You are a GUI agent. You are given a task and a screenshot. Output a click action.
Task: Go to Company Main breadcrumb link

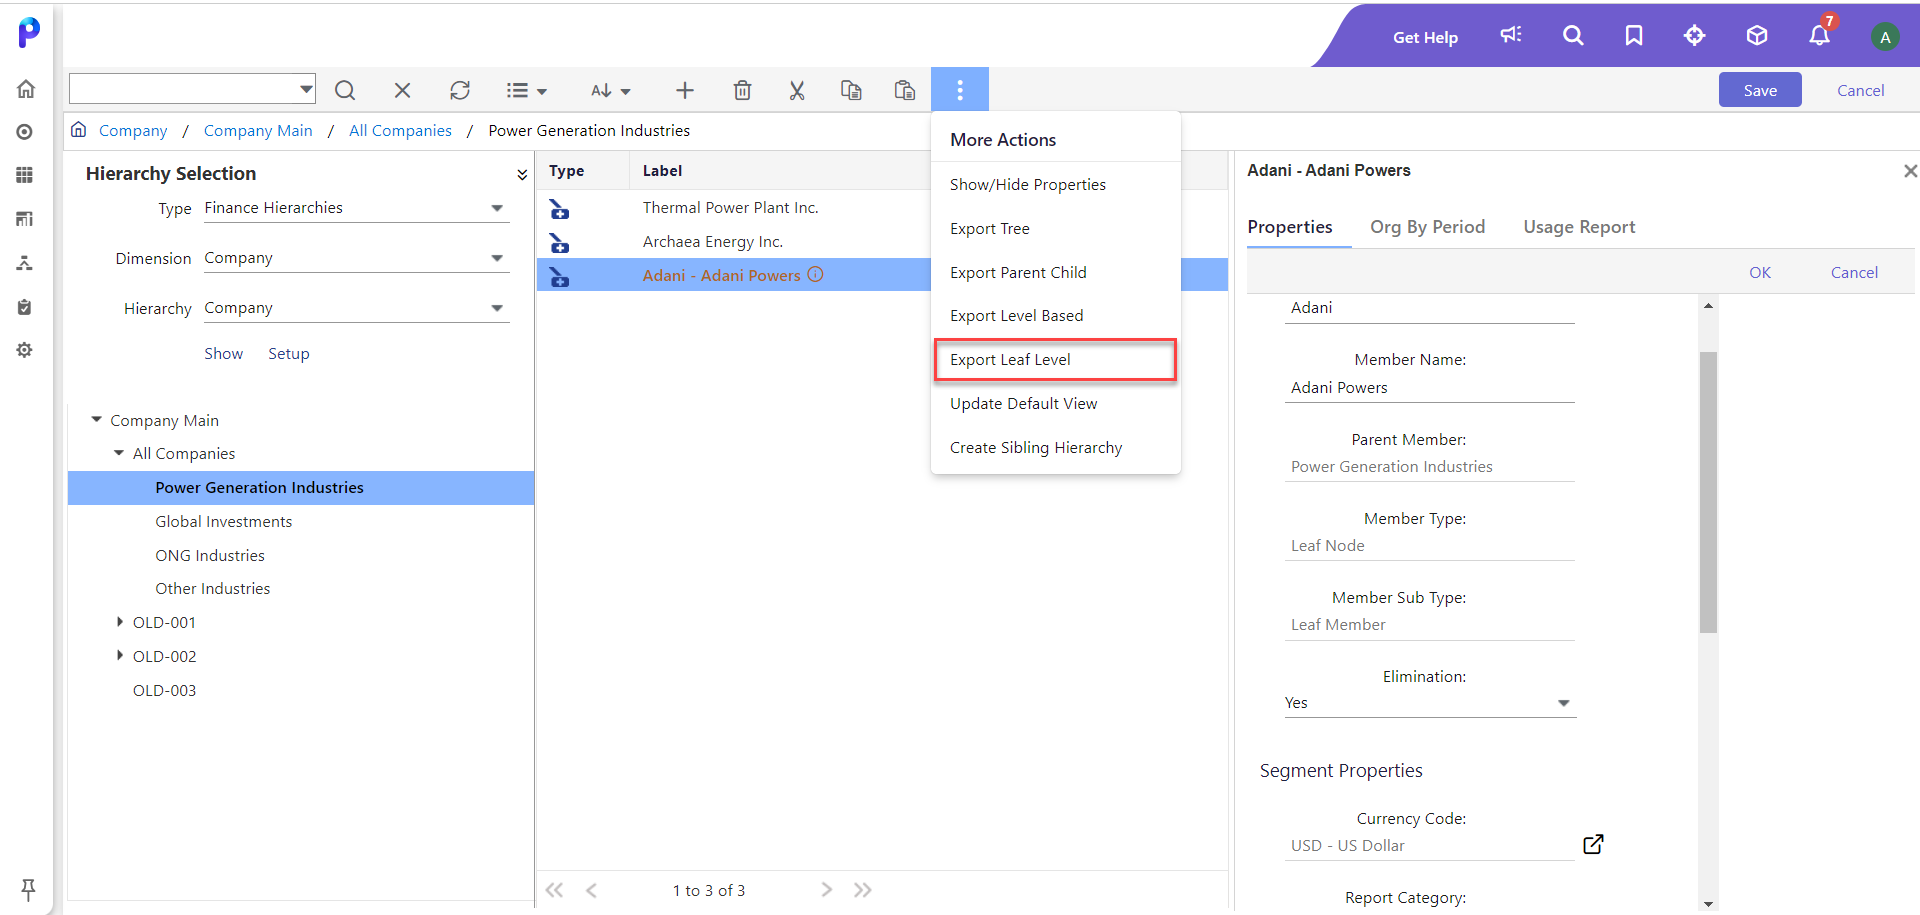258,131
